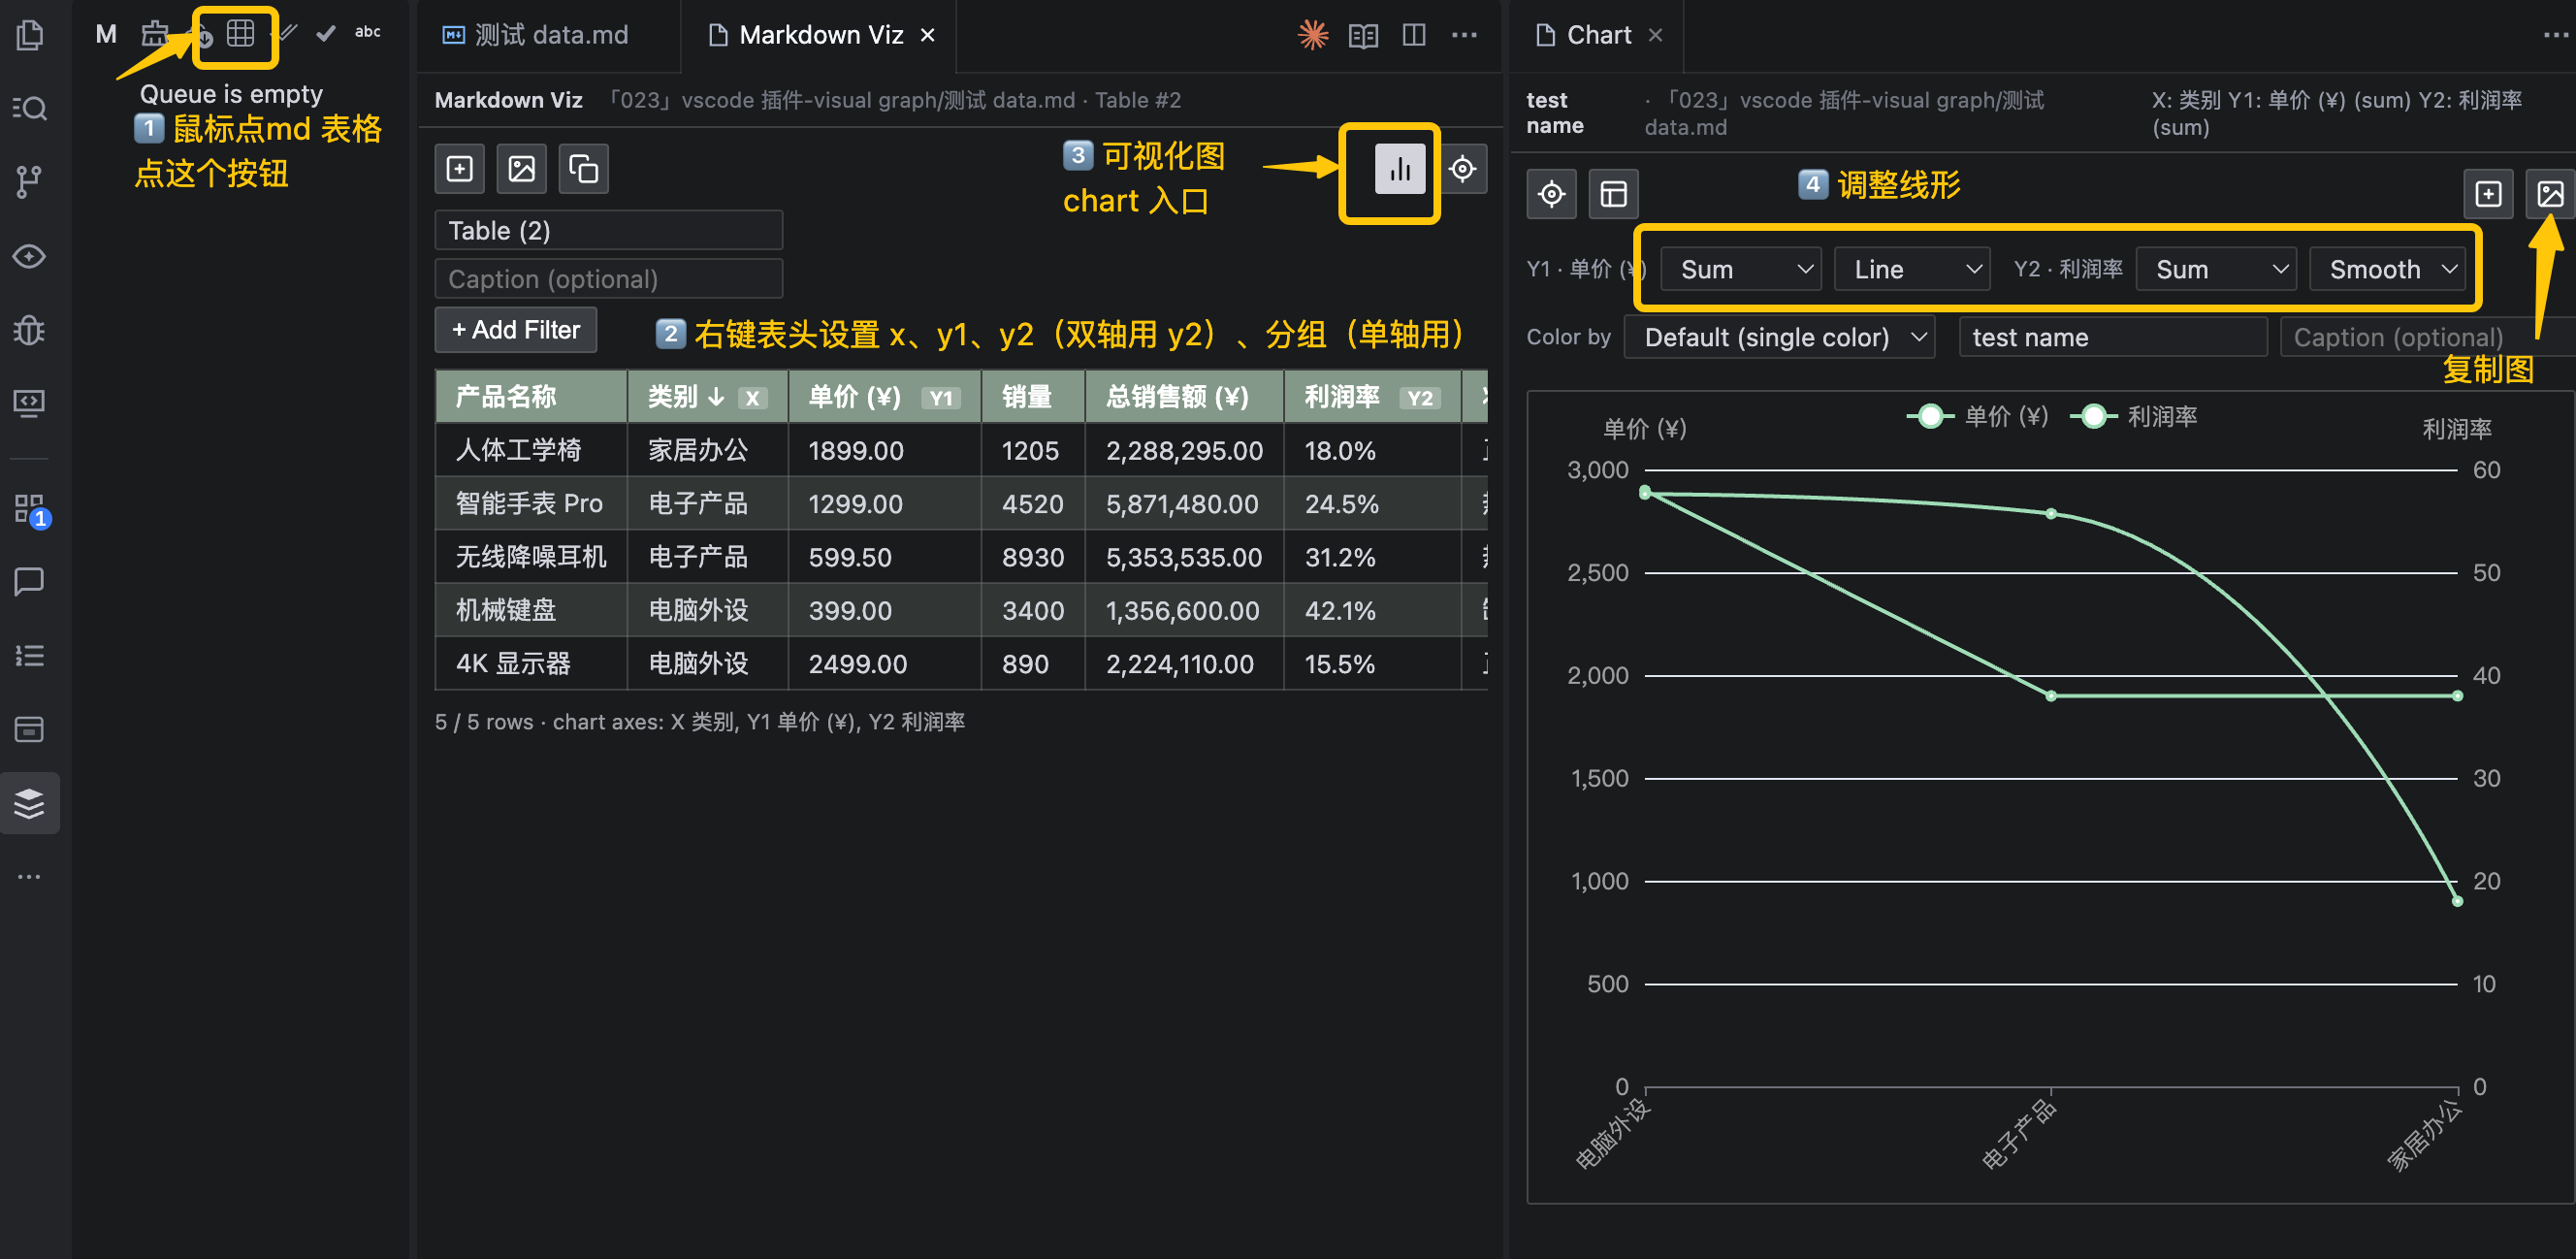Click the orange asterisk icon in editor title bar

click(x=1312, y=35)
